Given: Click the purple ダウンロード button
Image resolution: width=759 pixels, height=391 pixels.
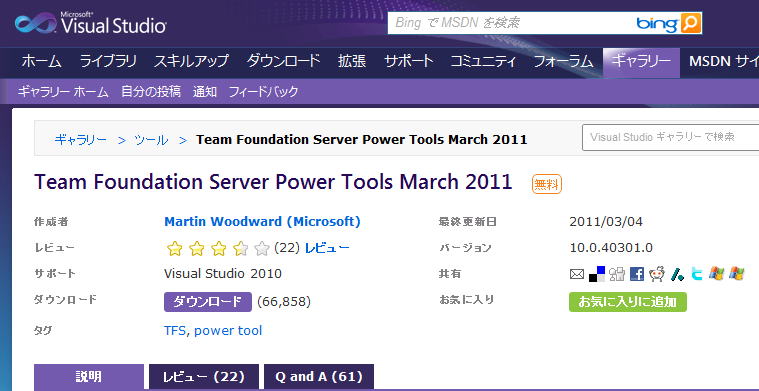Looking at the screenshot, I should (208, 301).
